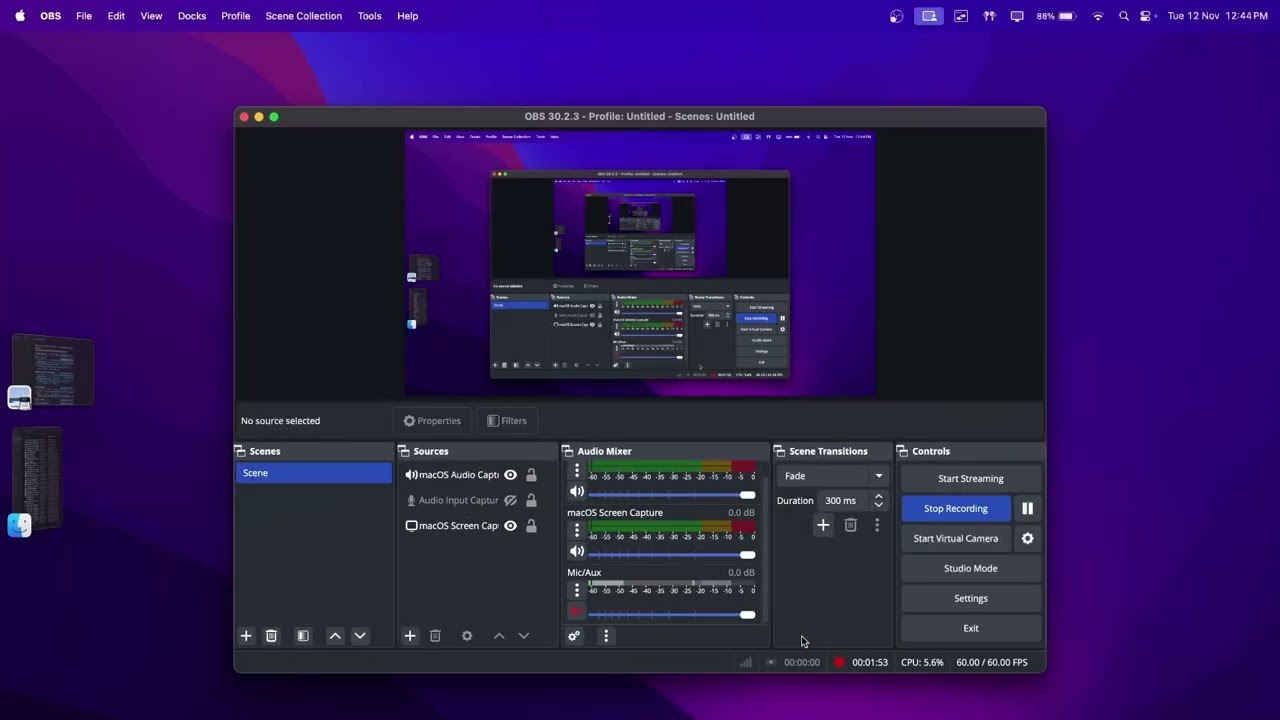The width and height of the screenshot is (1280, 720).
Task: Open scene filters icon in Scenes panel
Action: coord(303,636)
